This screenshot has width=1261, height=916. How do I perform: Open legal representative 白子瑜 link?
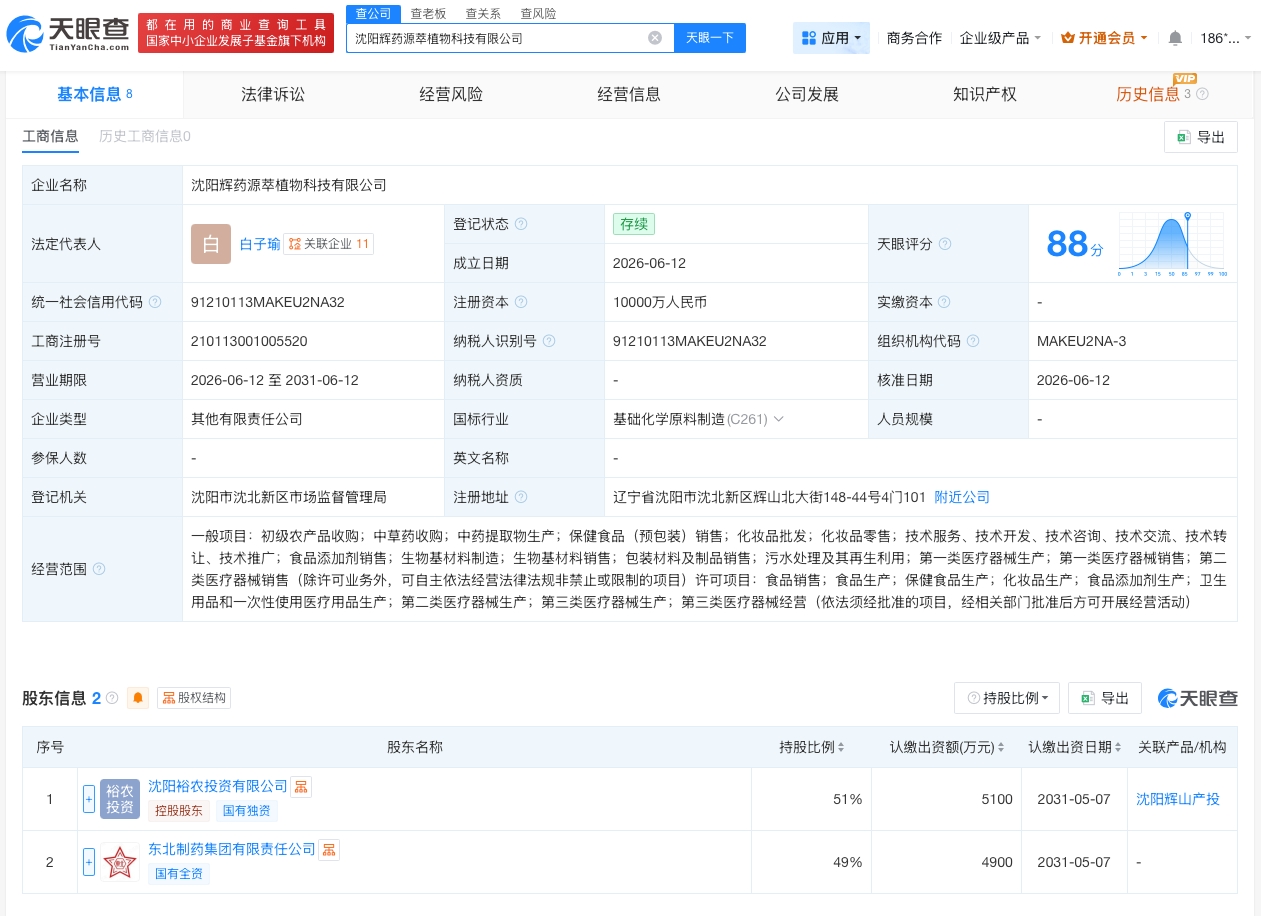[x=260, y=244]
